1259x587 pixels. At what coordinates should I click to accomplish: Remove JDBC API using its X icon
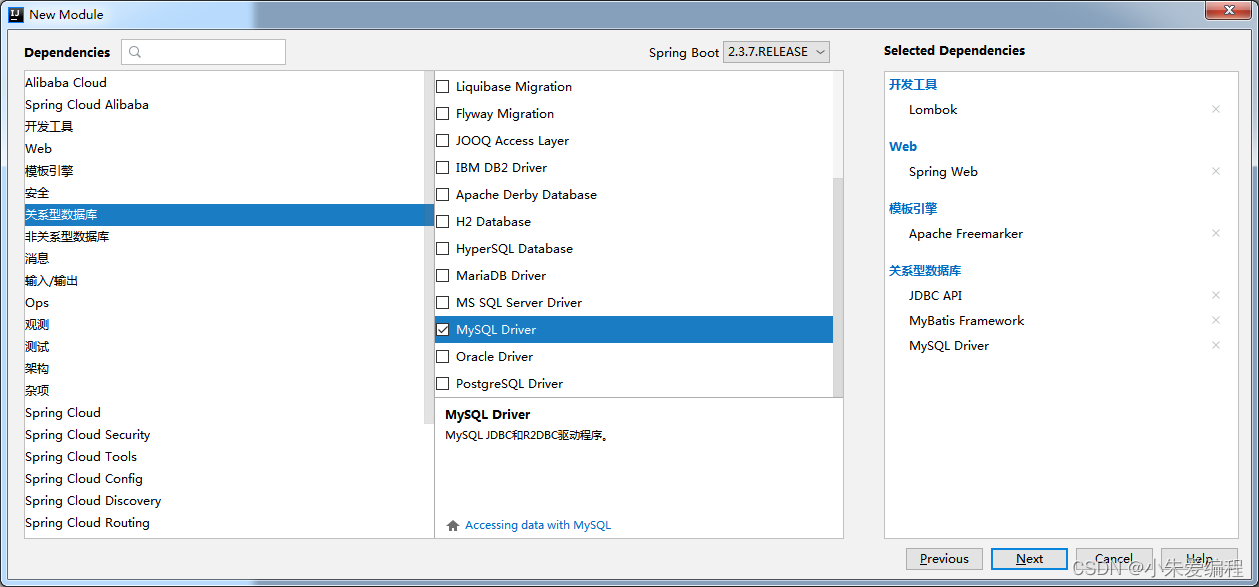click(x=1216, y=295)
